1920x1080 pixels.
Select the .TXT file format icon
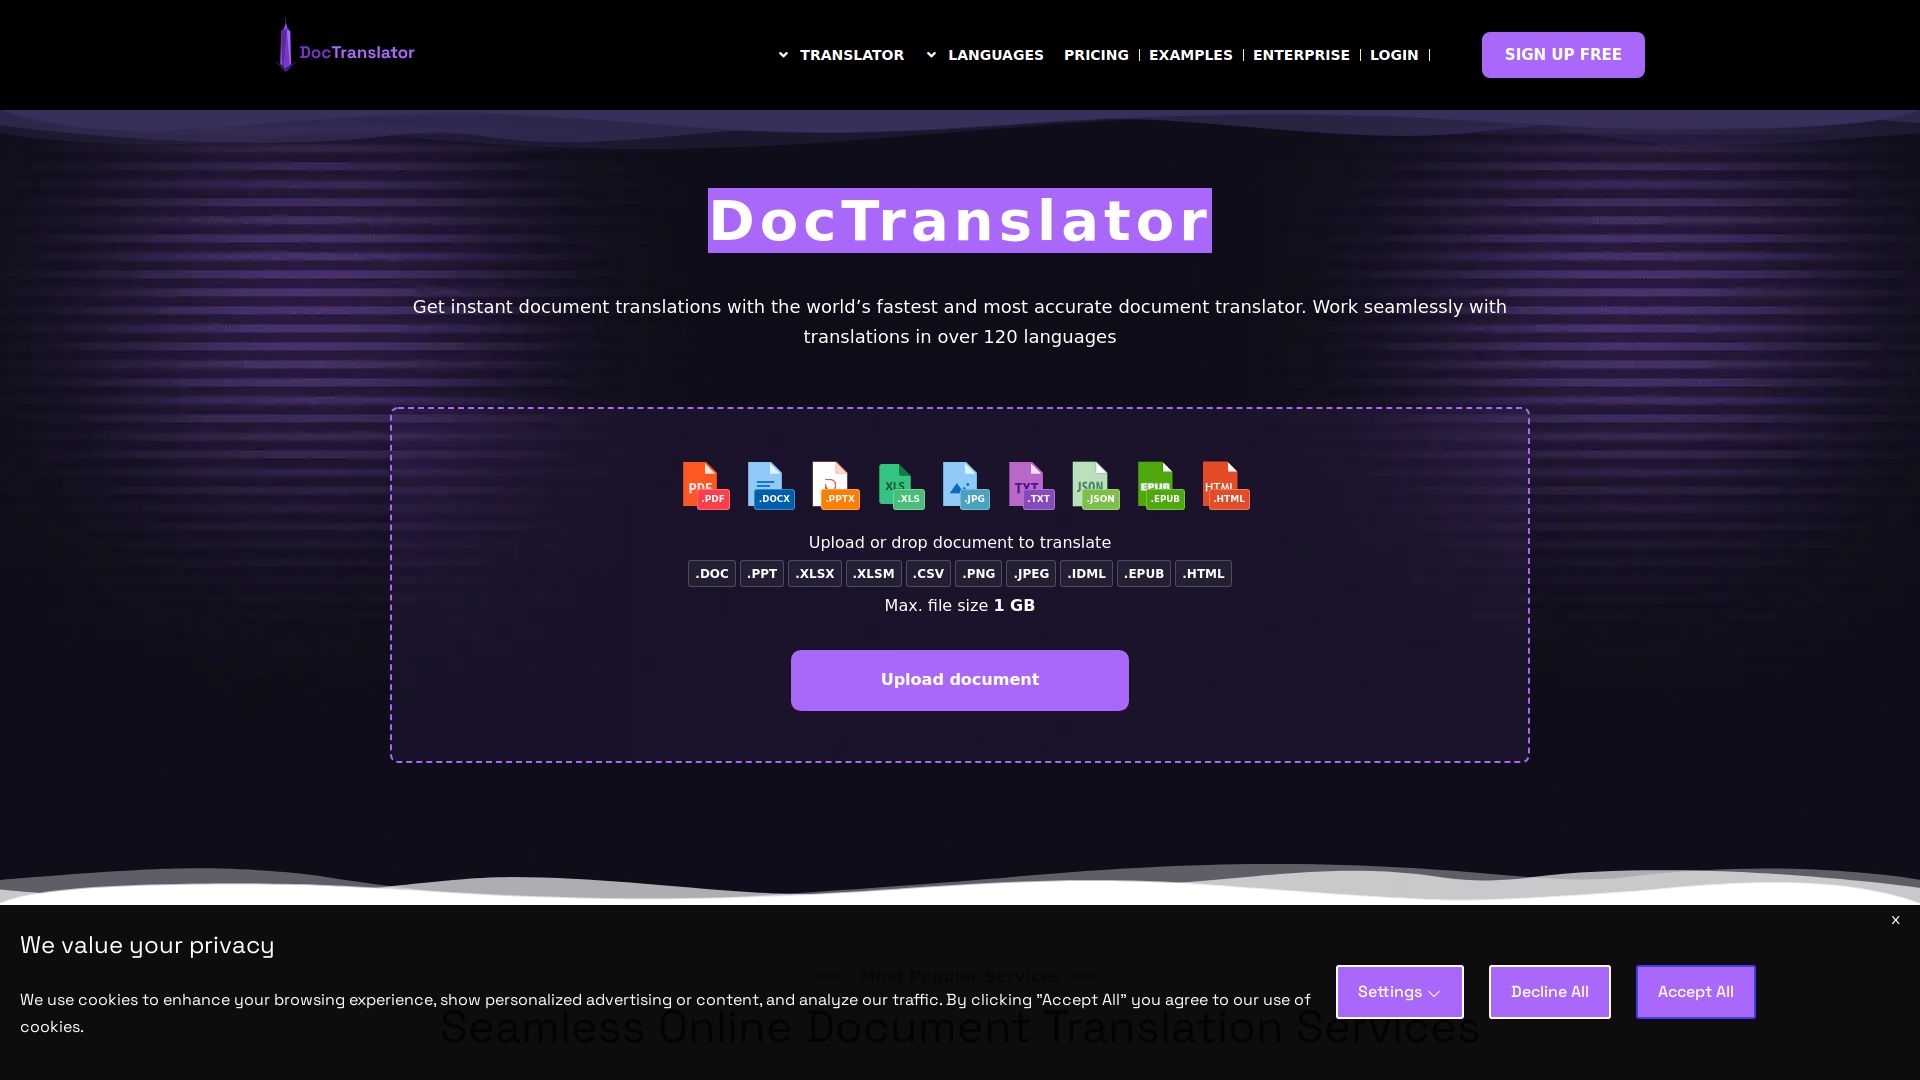[1030, 486]
